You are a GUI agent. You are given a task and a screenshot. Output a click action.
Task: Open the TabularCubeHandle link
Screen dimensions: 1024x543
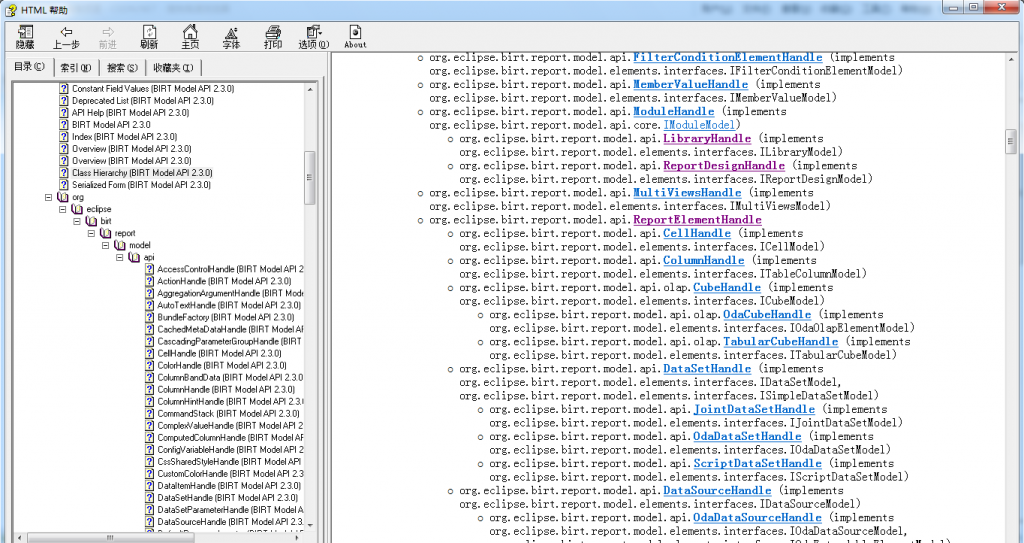pos(780,342)
